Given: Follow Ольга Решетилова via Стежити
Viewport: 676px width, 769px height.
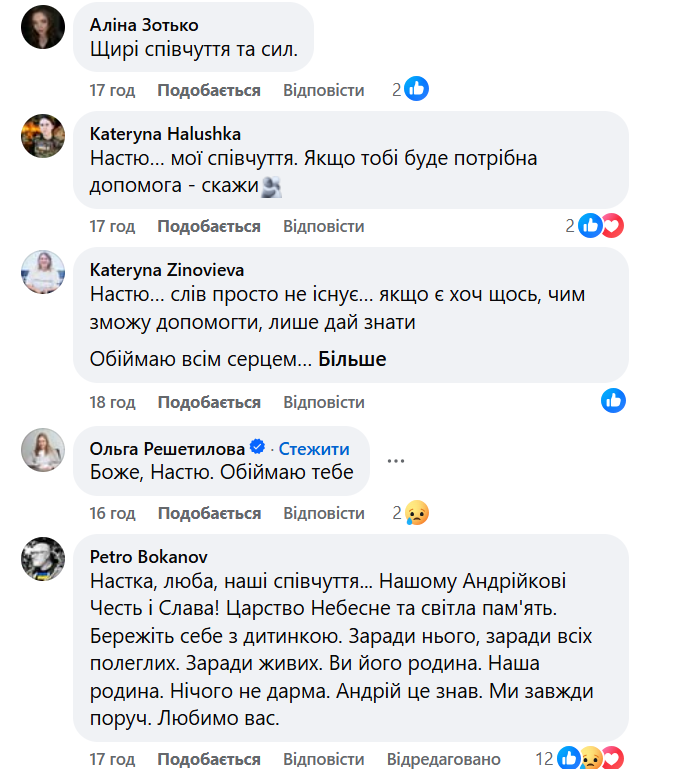Looking at the screenshot, I should [314, 448].
